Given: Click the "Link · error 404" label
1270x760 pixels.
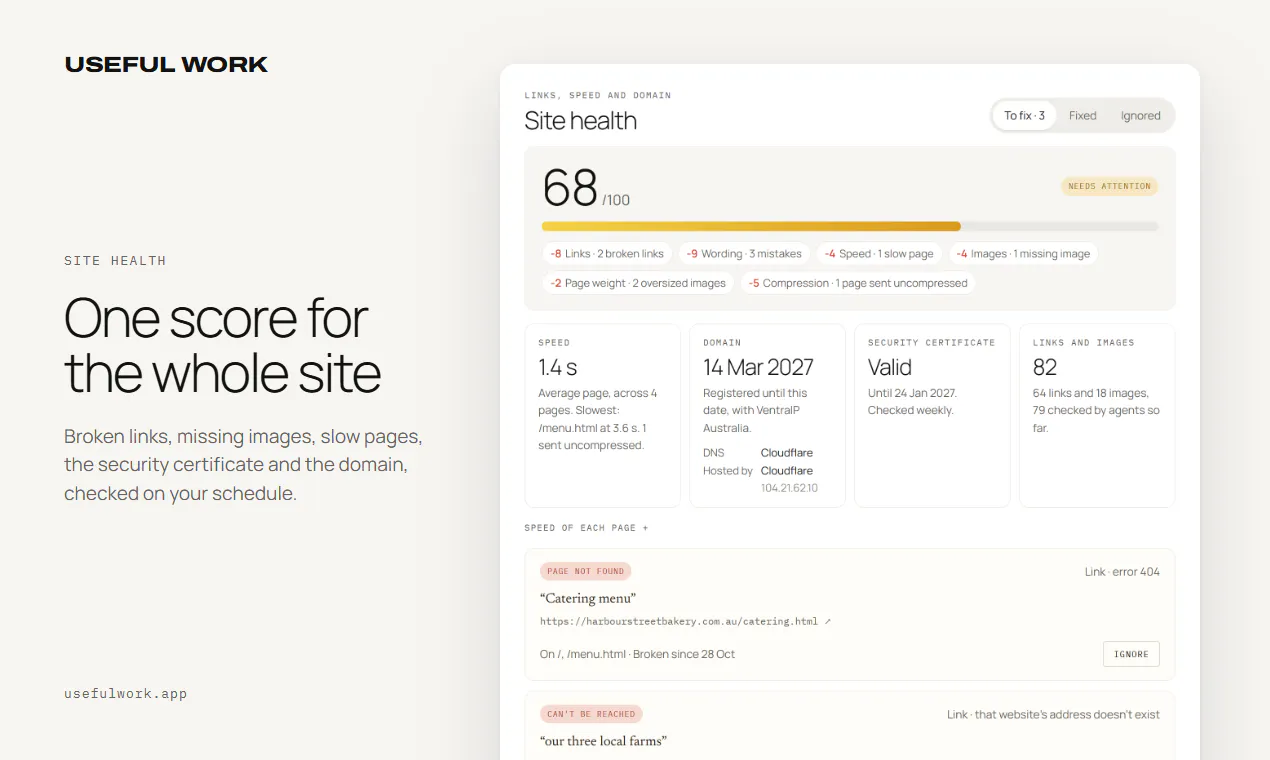Looking at the screenshot, I should 1122,572.
